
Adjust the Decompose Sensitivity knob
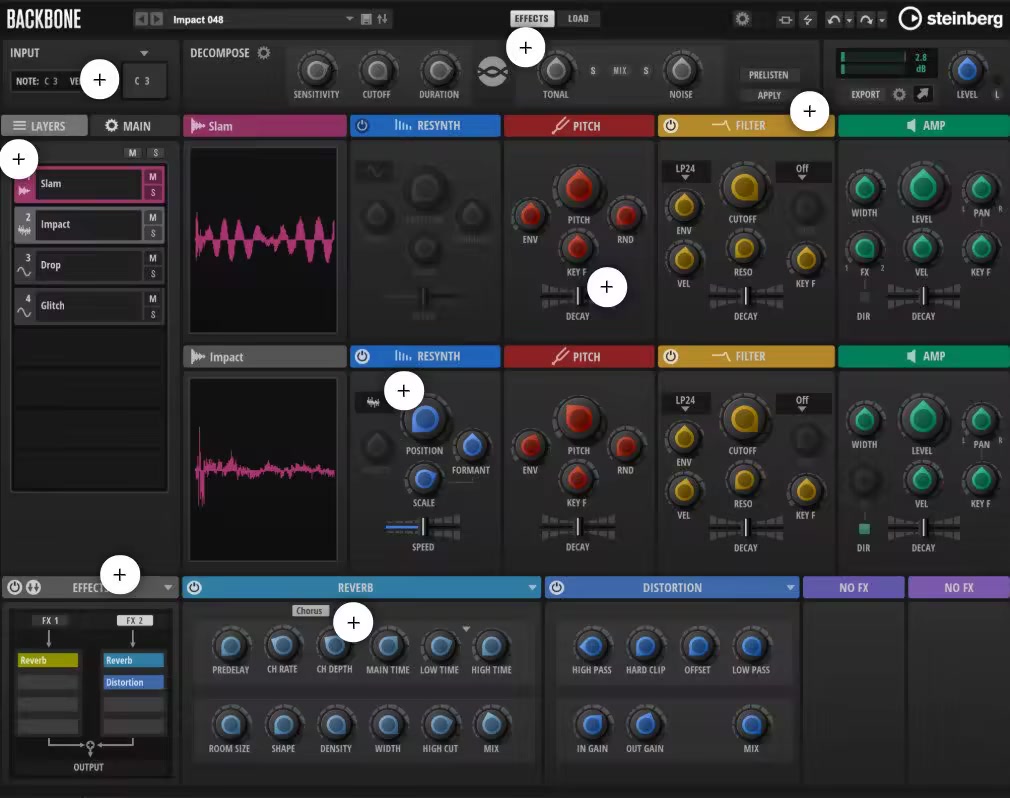coord(316,70)
